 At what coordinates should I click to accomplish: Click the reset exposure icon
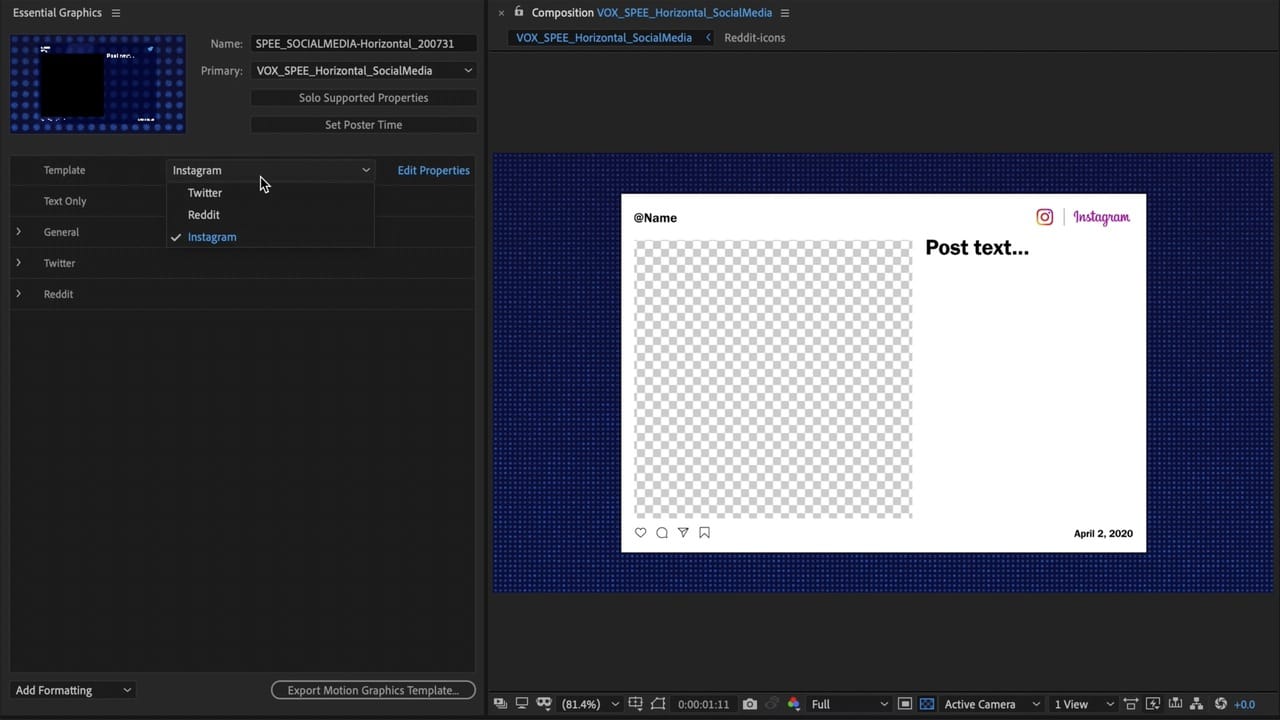point(1220,704)
